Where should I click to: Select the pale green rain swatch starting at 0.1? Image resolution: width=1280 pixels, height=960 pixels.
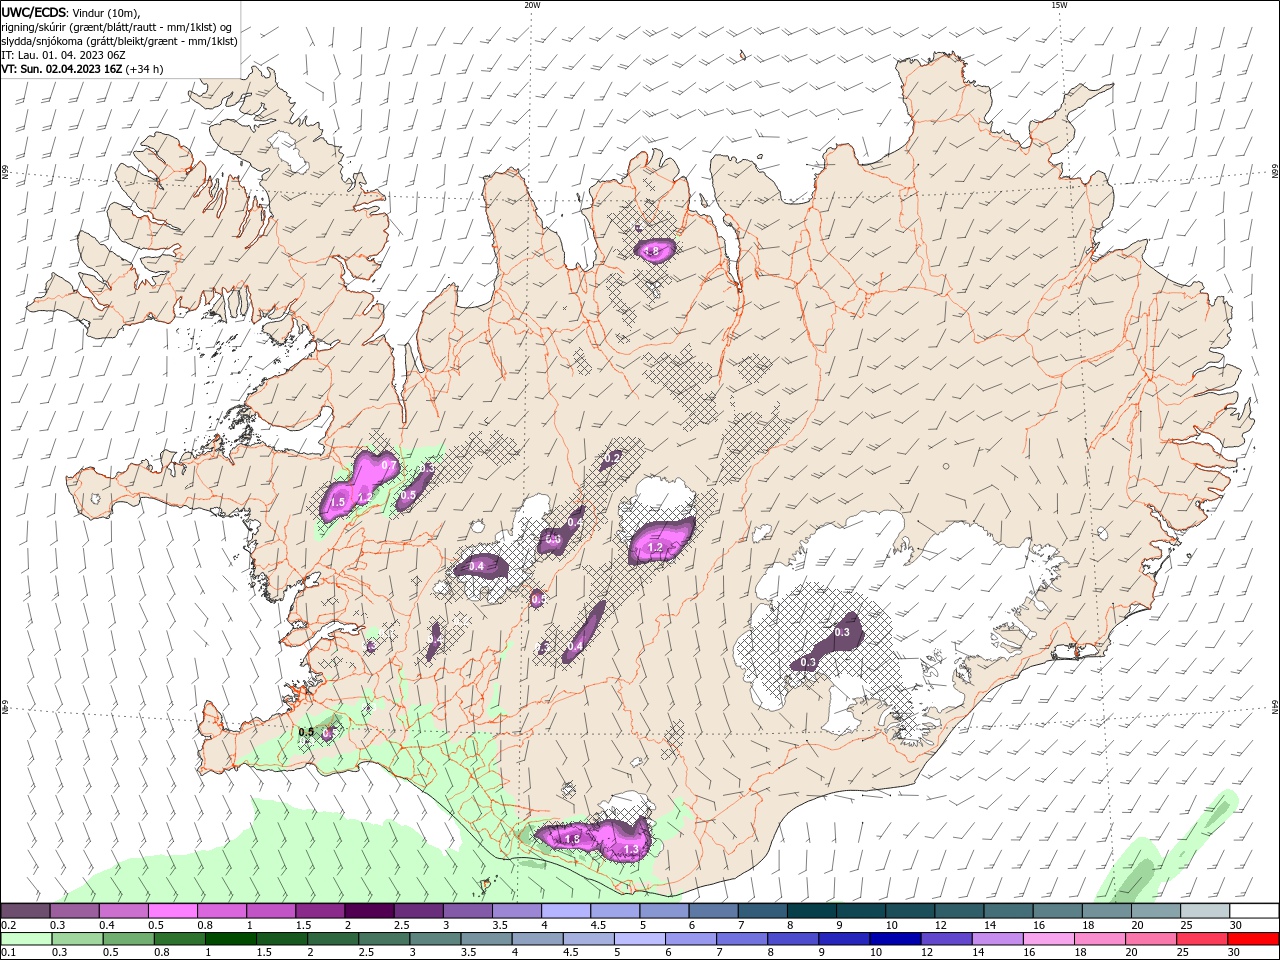click(25, 939)
